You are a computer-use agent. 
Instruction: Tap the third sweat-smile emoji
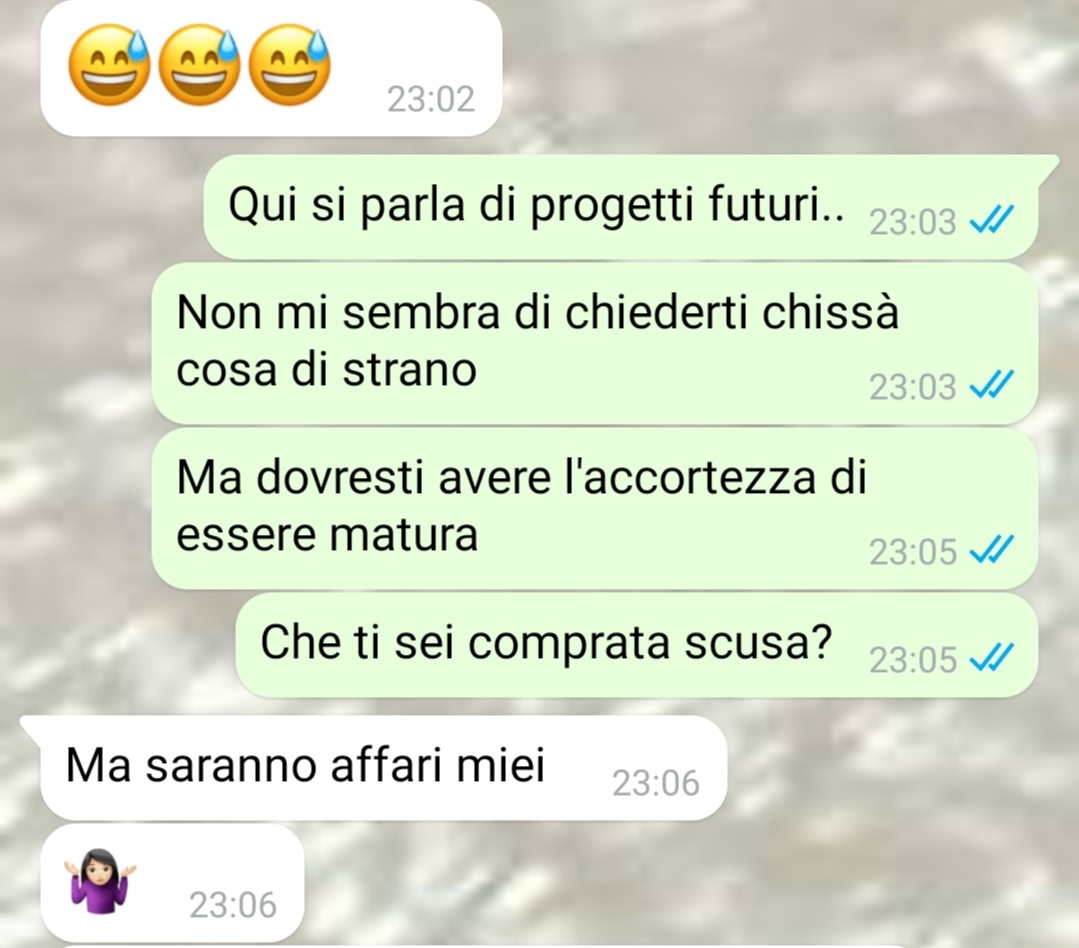click(x=289, y=65)
